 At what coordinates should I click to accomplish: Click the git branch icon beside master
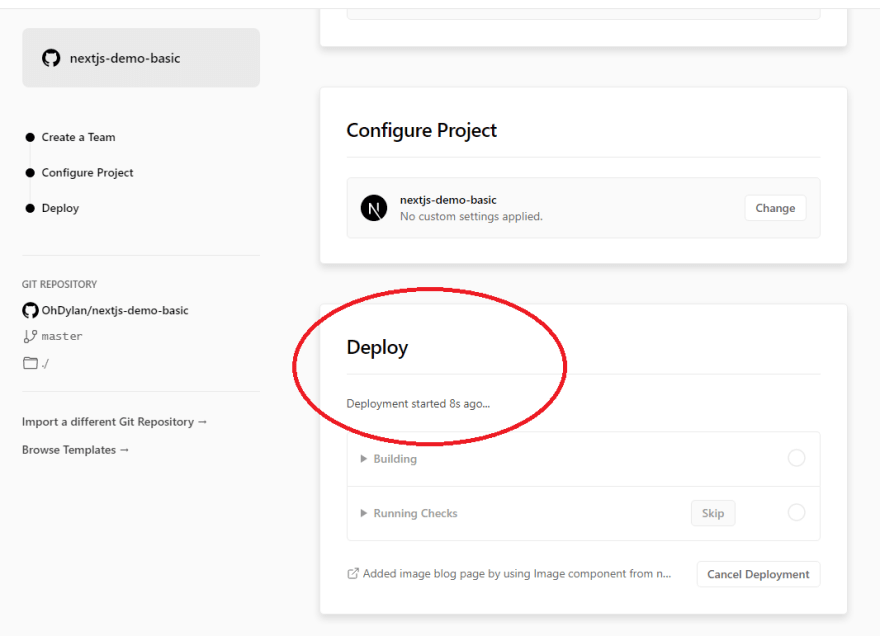tap(30, 336)
